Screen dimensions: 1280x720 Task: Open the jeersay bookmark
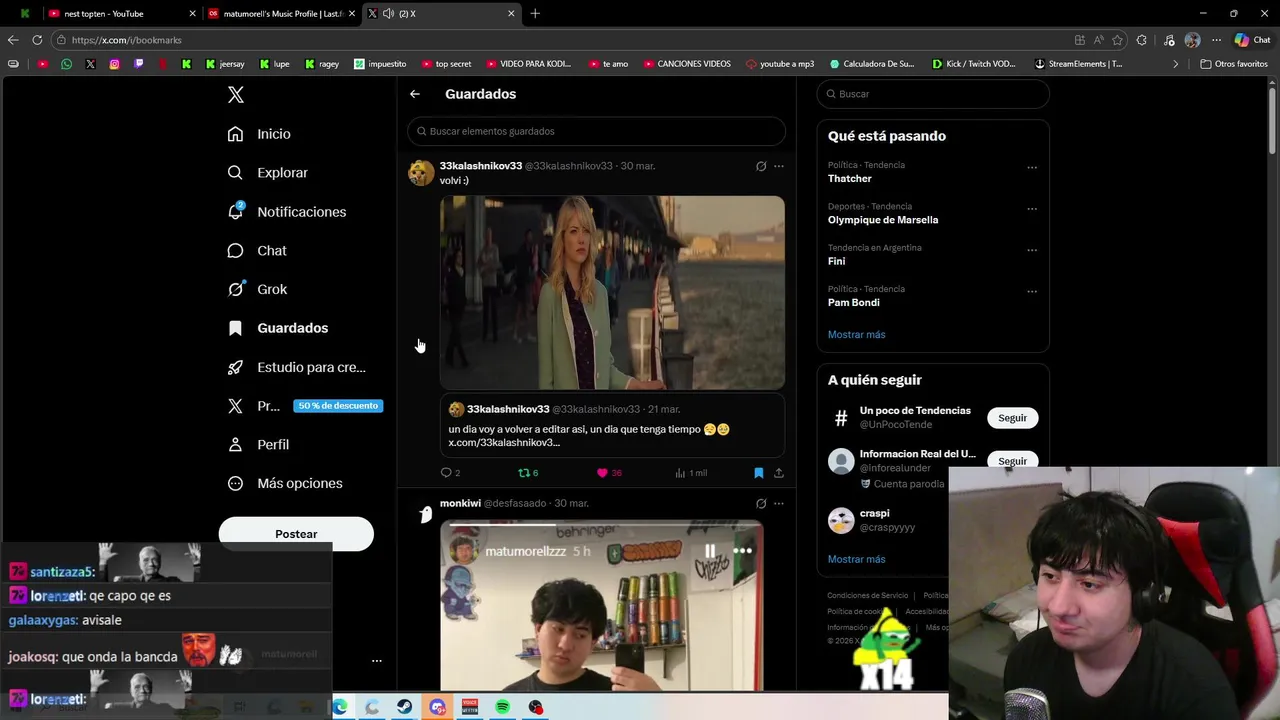click(225, 64)
